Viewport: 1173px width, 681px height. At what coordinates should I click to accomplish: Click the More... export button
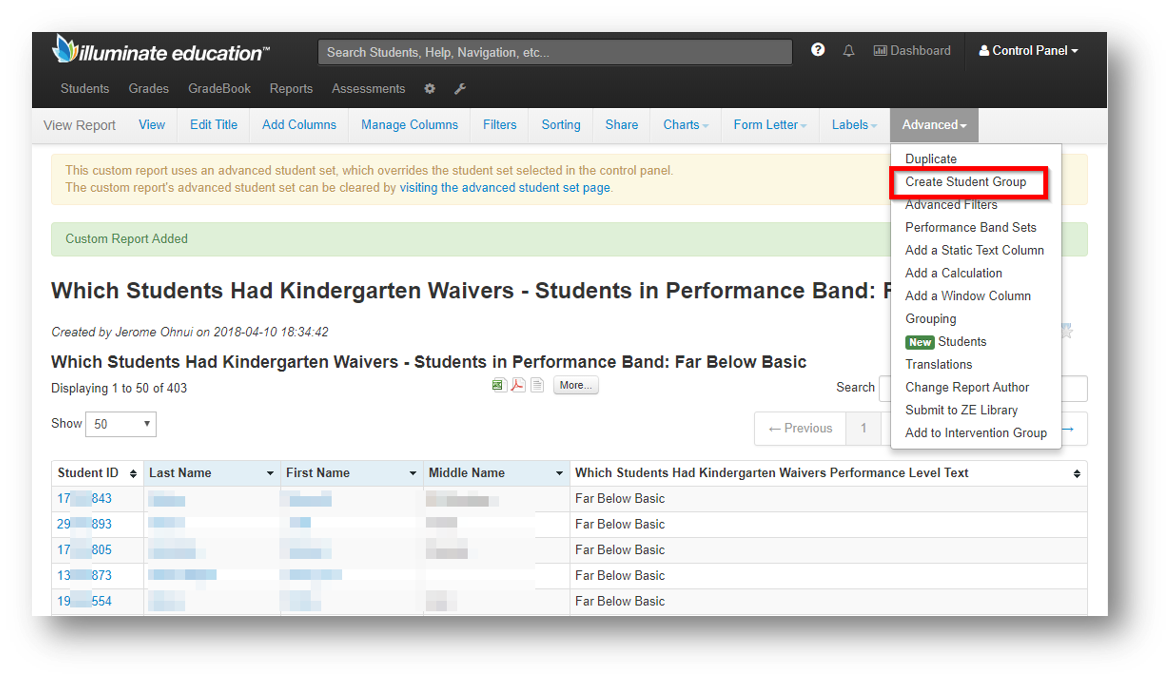coord(575,385)
